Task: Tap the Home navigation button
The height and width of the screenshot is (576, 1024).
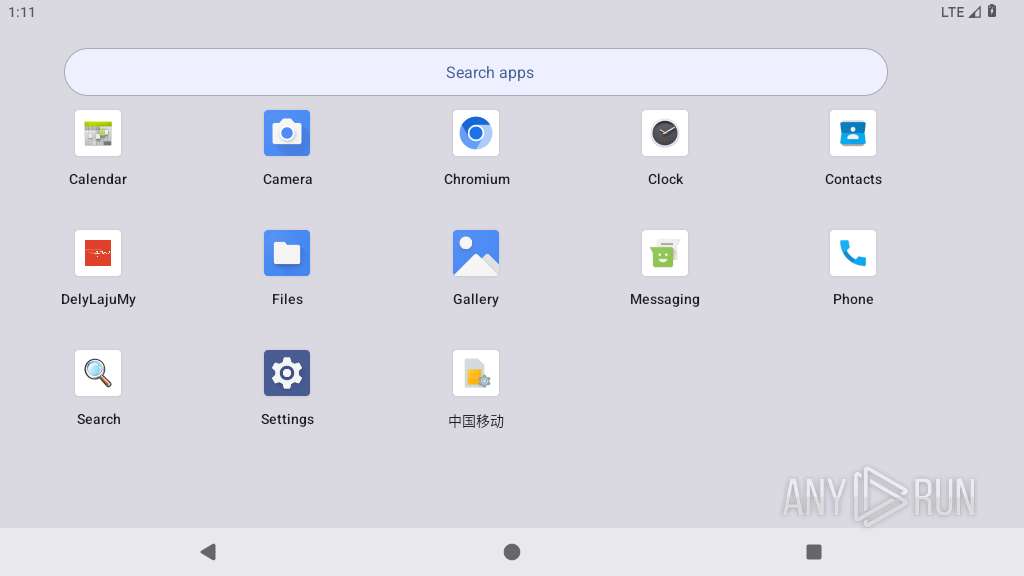Action: click(x=512, y=552)
